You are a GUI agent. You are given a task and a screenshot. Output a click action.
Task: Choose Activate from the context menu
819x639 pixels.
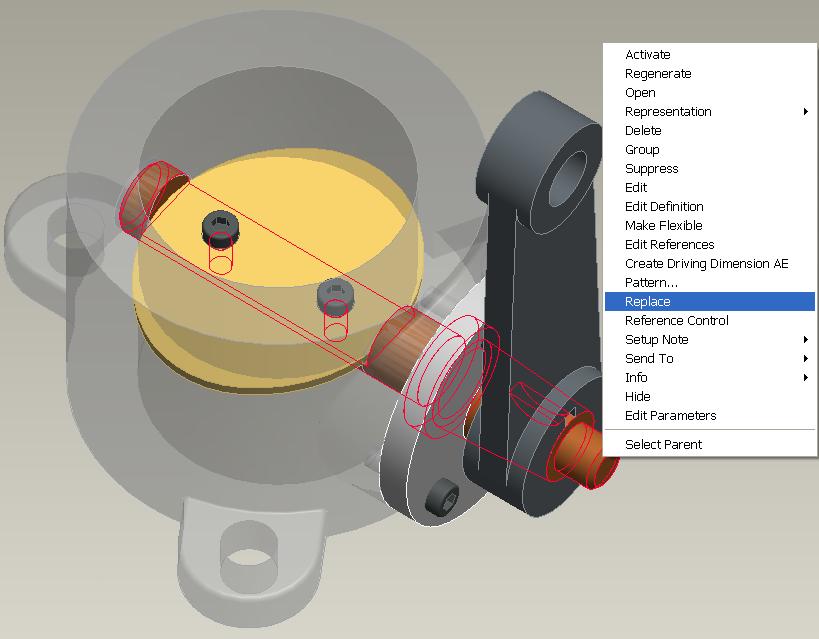709,55
